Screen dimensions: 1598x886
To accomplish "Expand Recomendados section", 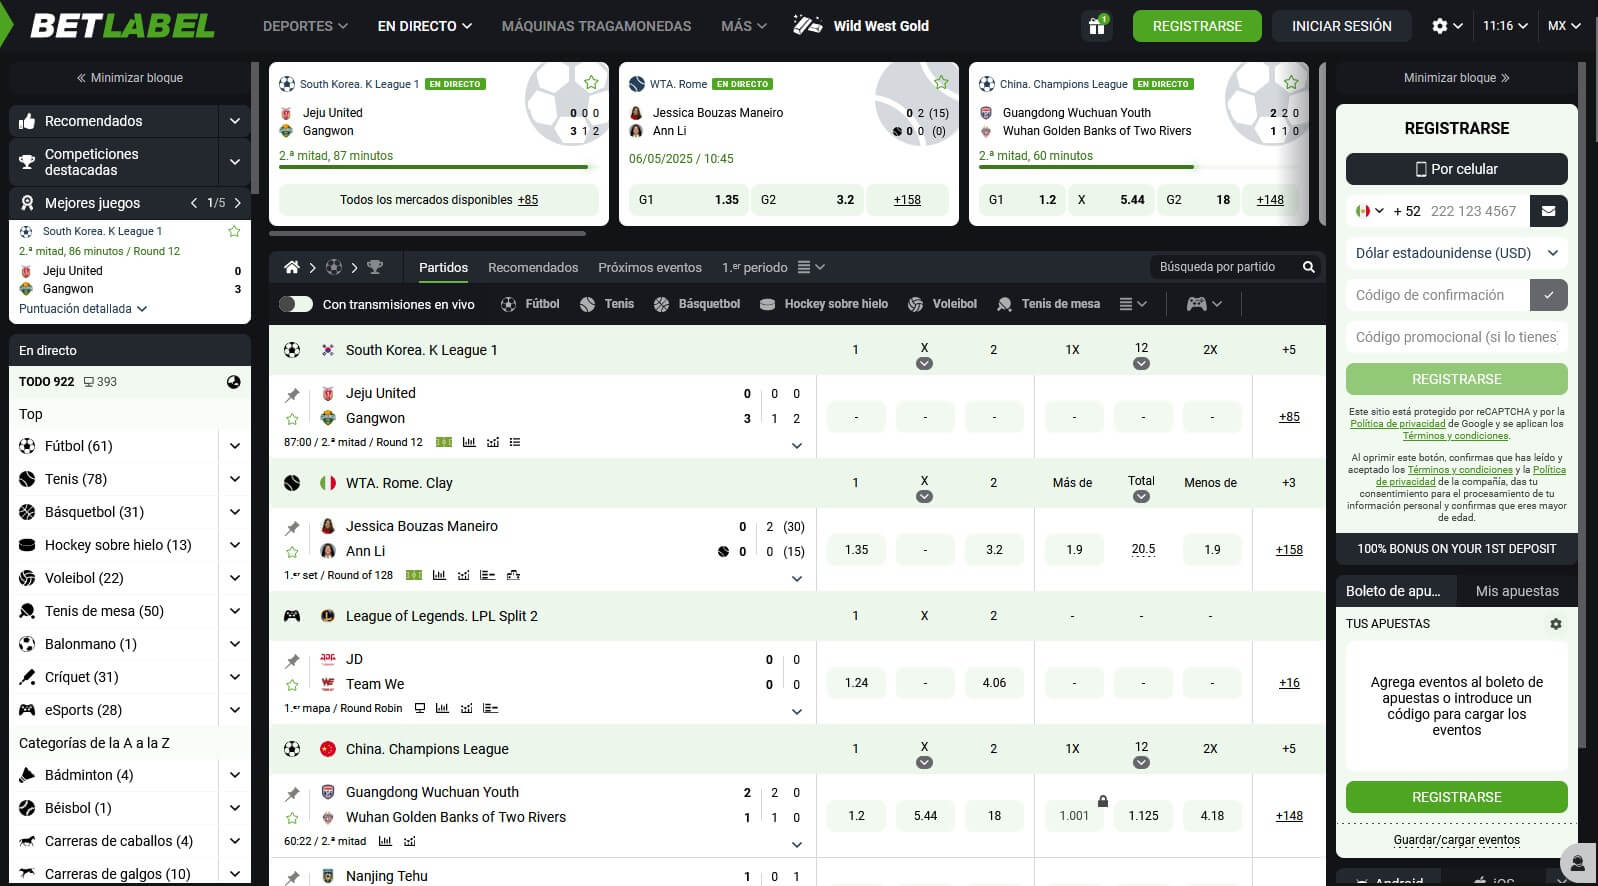I will tap(234, 121).
